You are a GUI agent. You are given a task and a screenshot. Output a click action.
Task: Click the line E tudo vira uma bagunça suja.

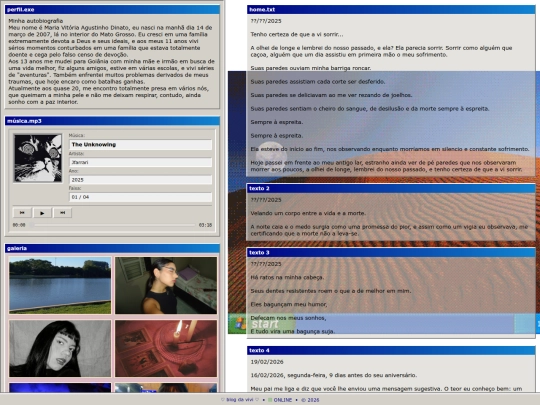point(292,331)
